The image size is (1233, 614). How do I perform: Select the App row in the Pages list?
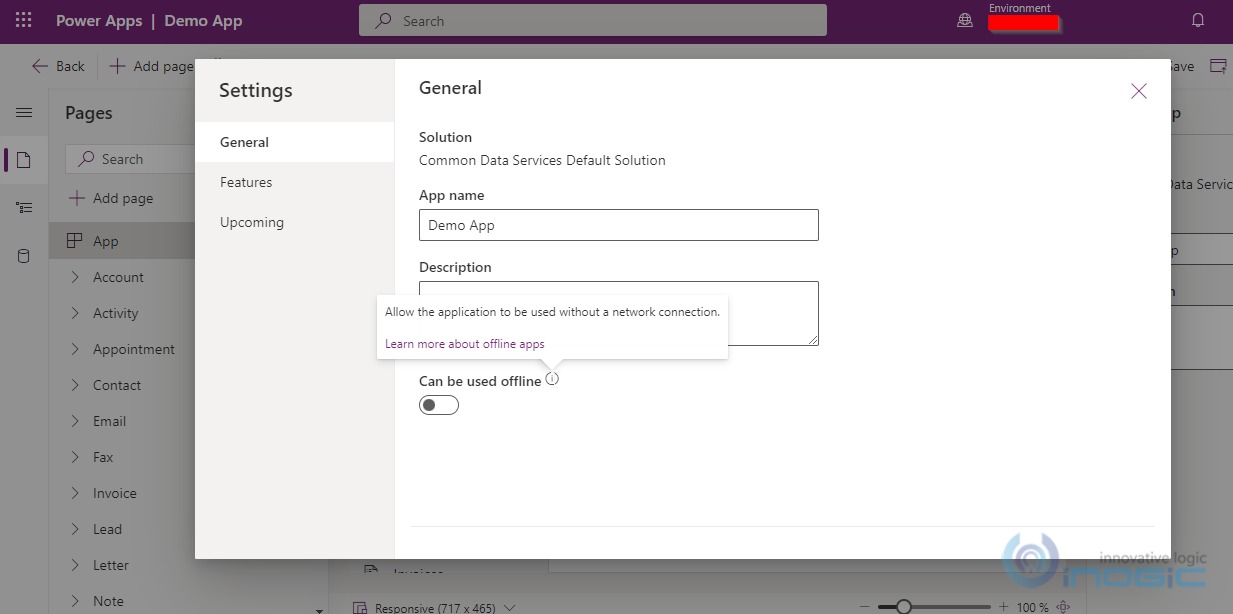(122, 241)
